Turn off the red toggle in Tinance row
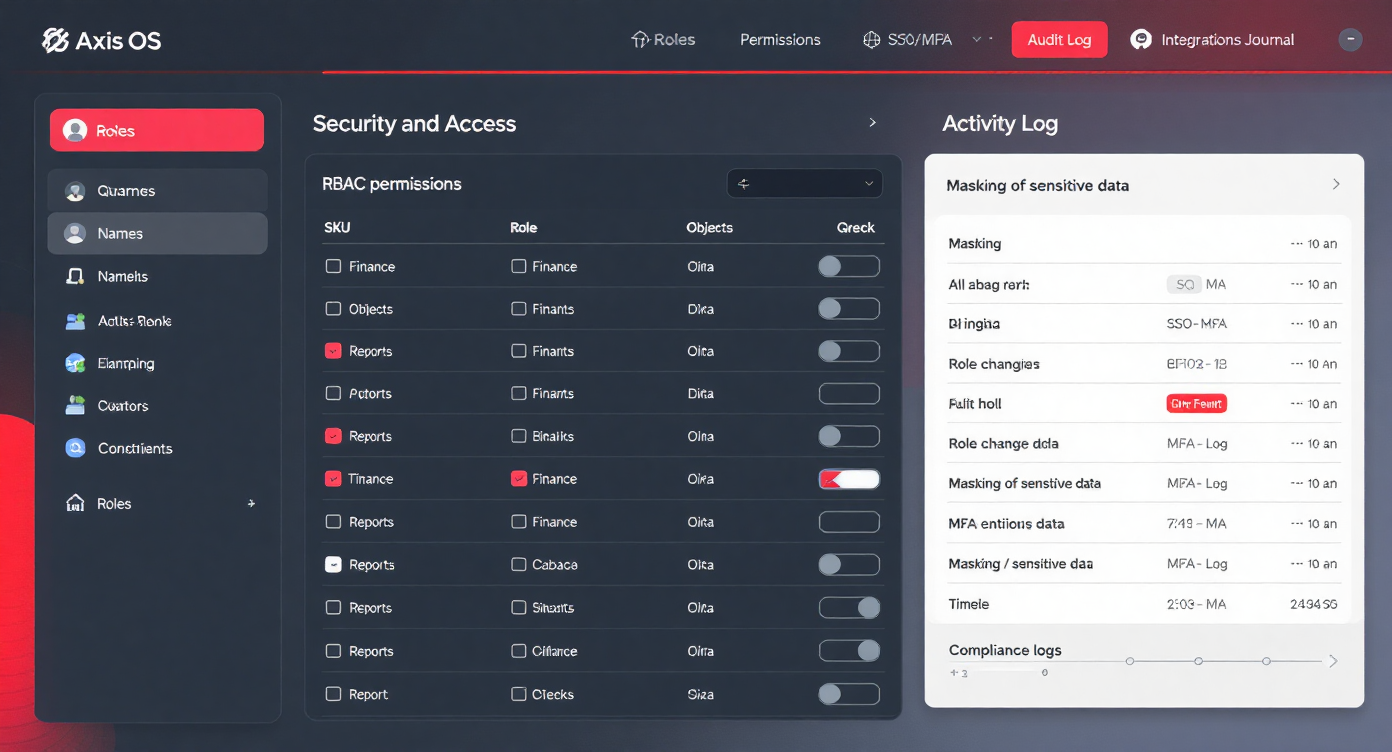This screenshot has width=1392, height=752. [x=849, y=479]
